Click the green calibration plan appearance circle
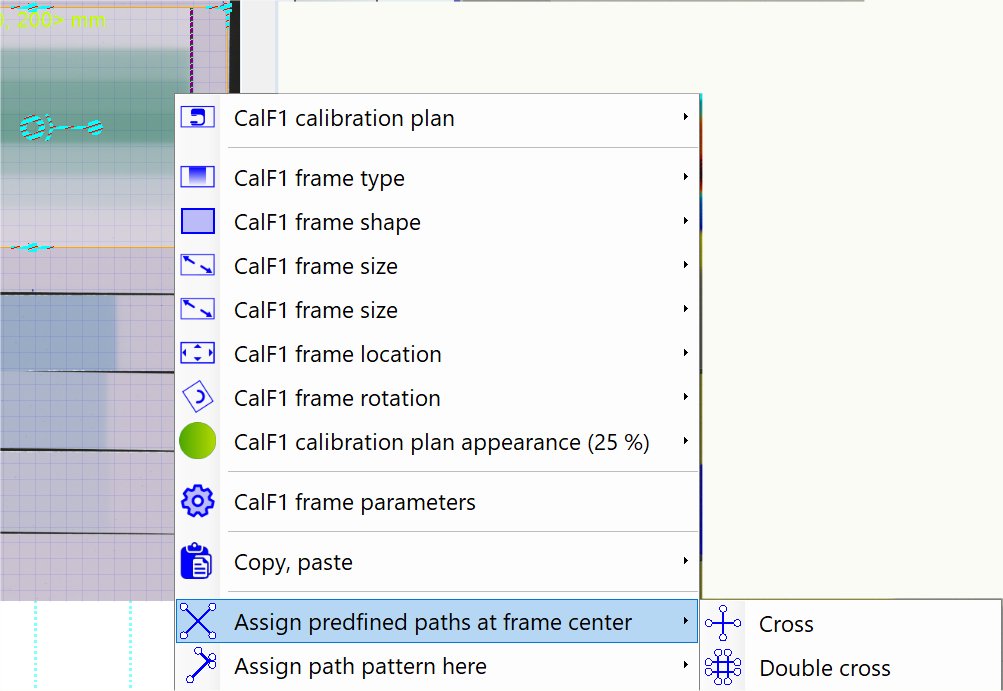The height and width of the screenshot is (691, 1003). [x=197, y=442]
